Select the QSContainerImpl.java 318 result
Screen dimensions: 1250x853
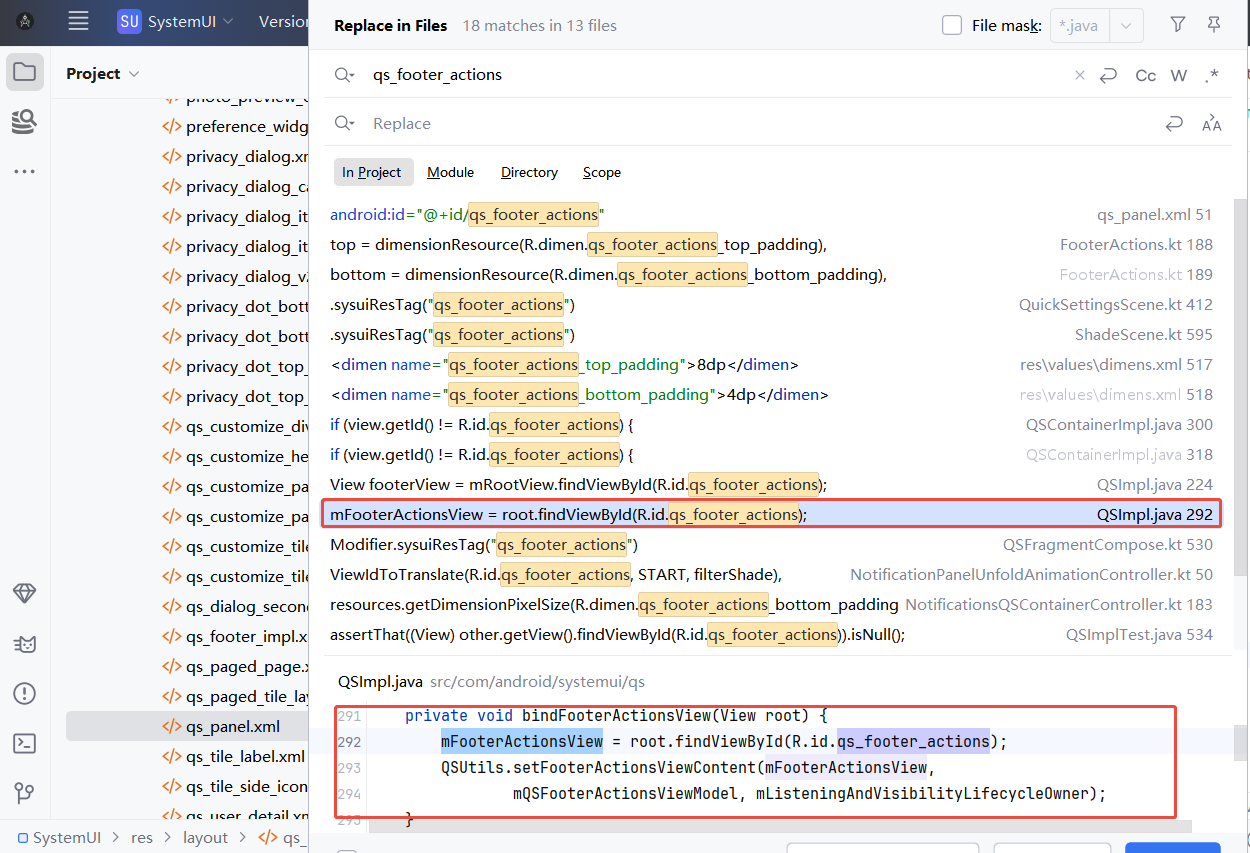click(771, 454)
